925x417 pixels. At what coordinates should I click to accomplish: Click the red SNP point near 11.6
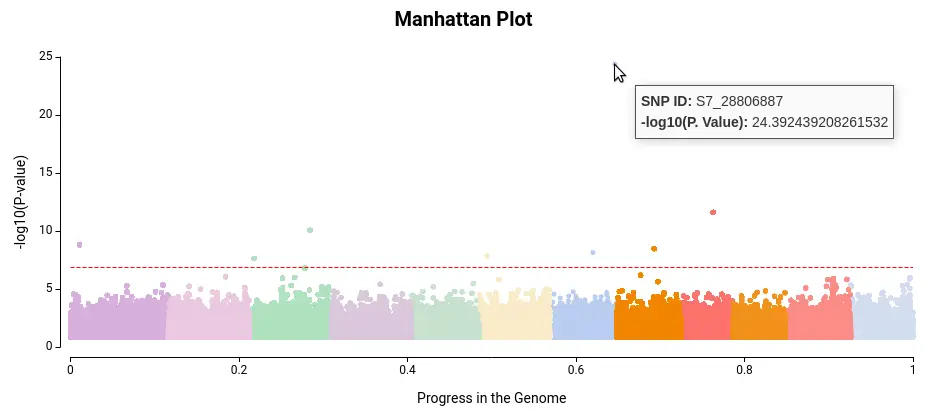pos(713,212)
